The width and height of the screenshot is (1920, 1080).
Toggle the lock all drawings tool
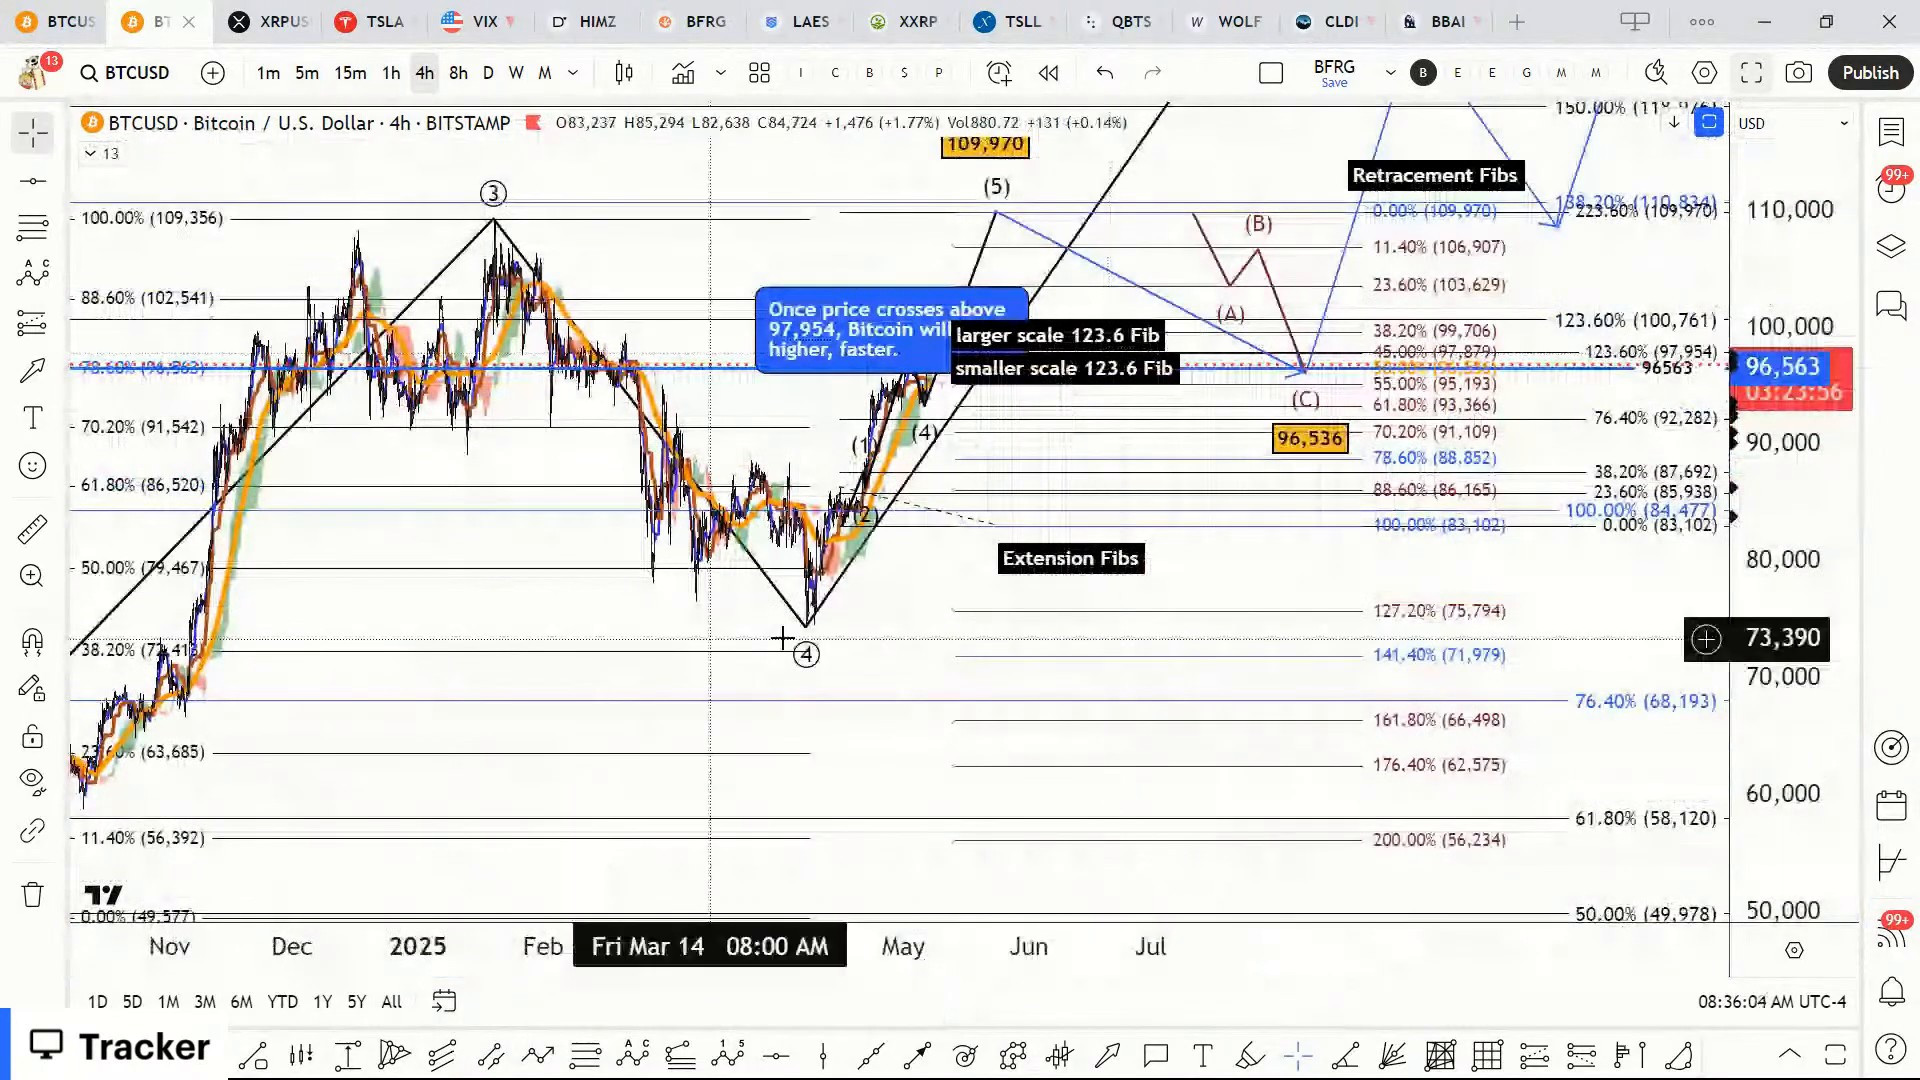click(x=32, y=737)
